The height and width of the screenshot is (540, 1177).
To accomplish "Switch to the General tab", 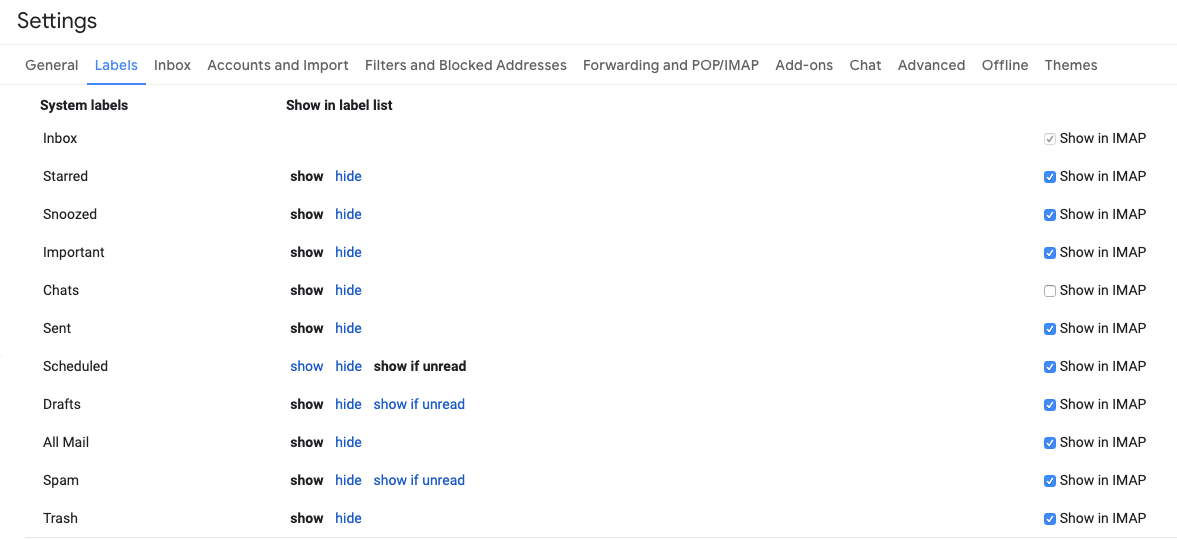I will (51, 65).
